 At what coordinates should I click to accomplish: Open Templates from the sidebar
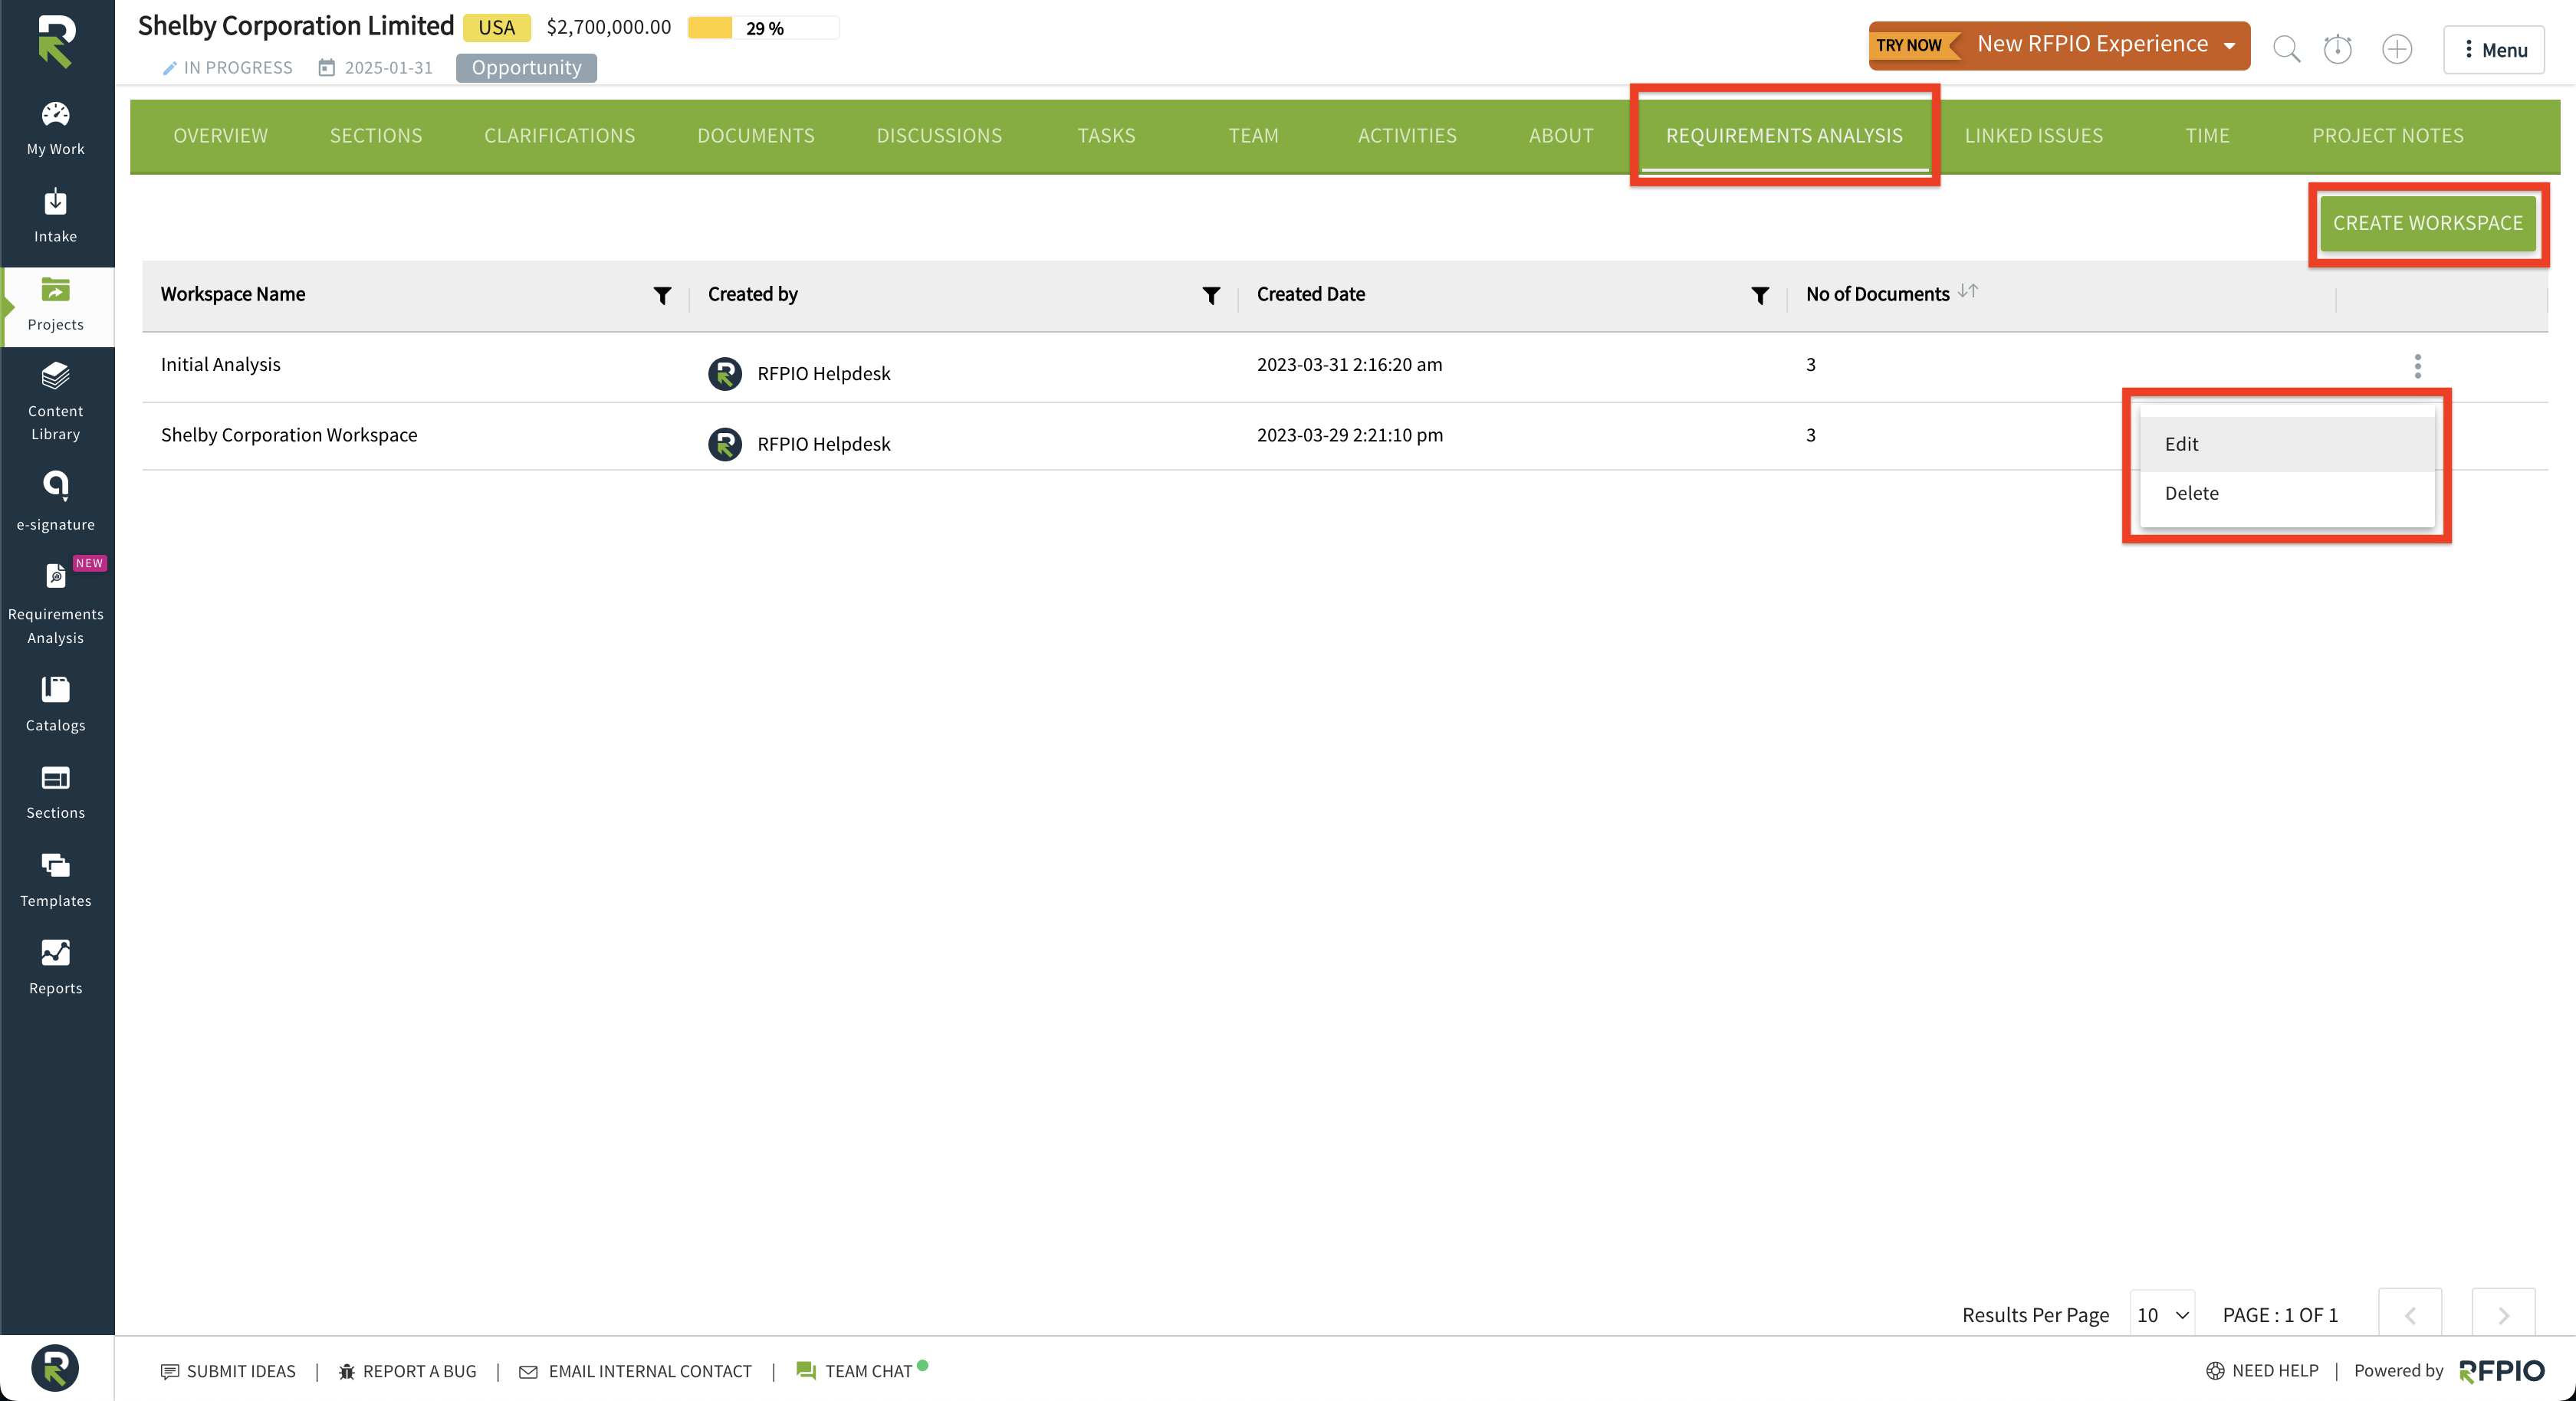click(x=56, y=880)
